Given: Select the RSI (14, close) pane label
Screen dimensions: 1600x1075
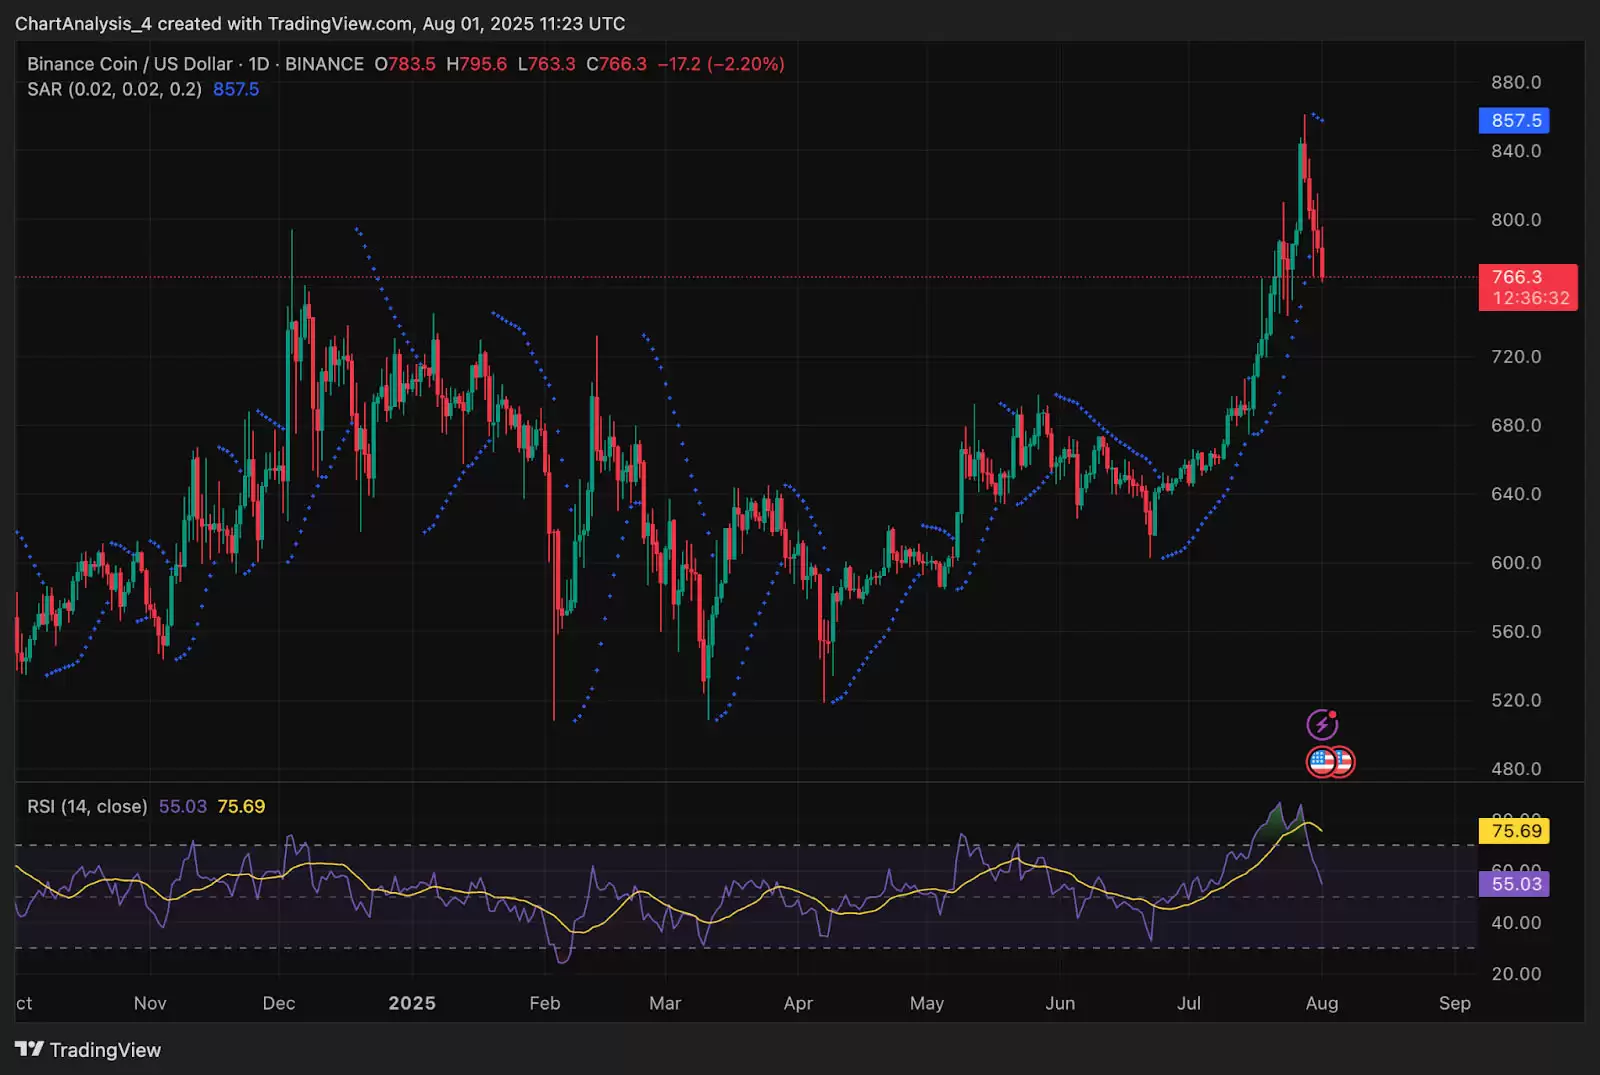Looking at the screenshot, I should (87, 805).
